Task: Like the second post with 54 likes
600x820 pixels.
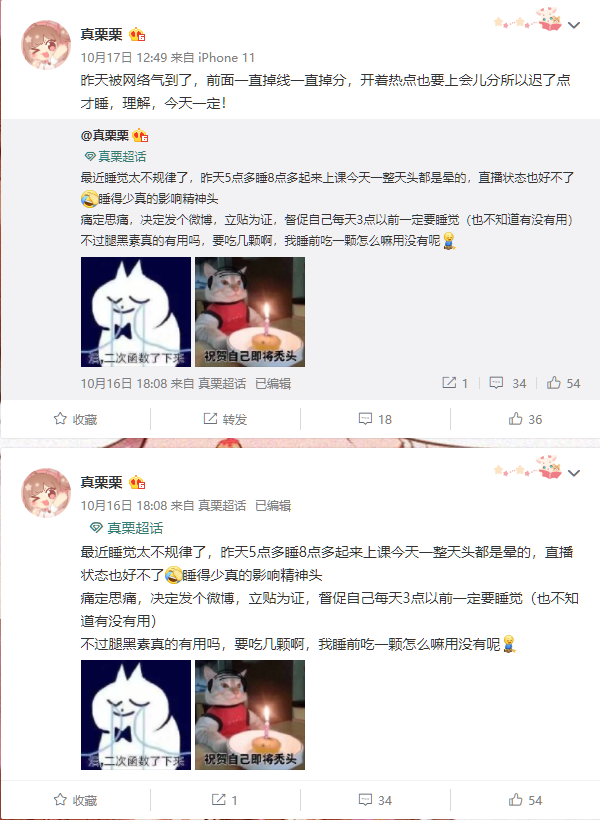Action: 525,800
